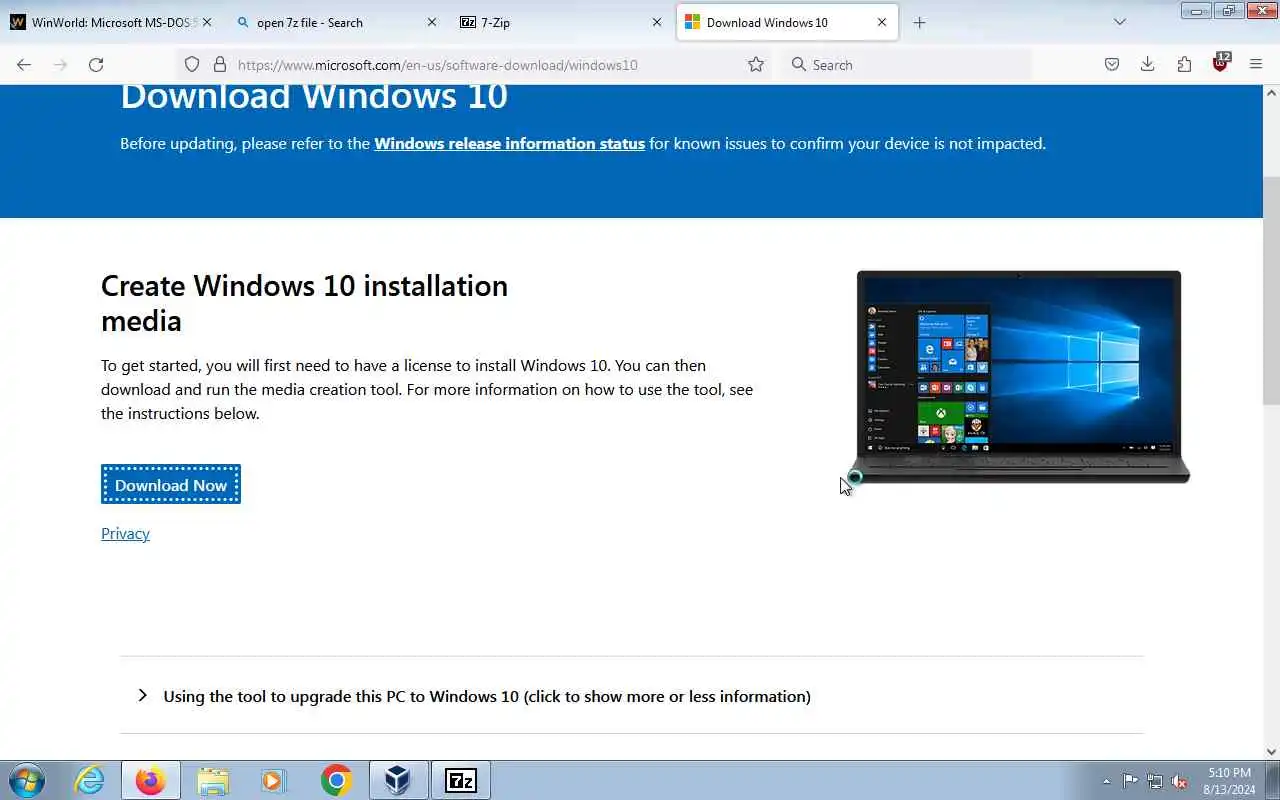Image resolution: width=1280 pixels, height=800 pixels.
Task: Go back to the previous page
Action: tap(24, 64)
